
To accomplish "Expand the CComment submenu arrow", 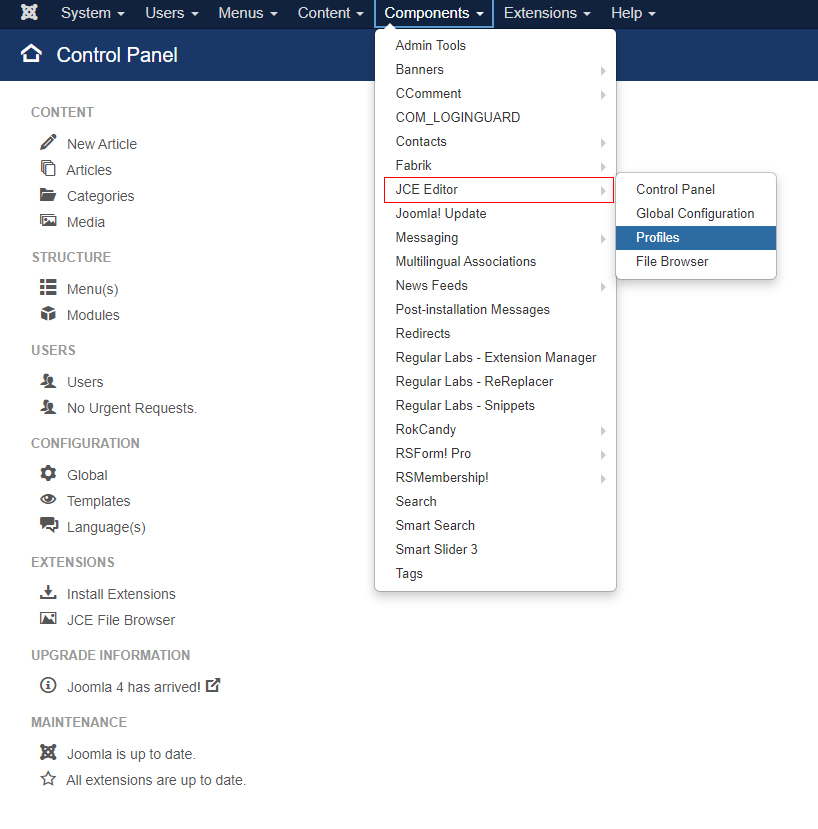I will 603,95.
